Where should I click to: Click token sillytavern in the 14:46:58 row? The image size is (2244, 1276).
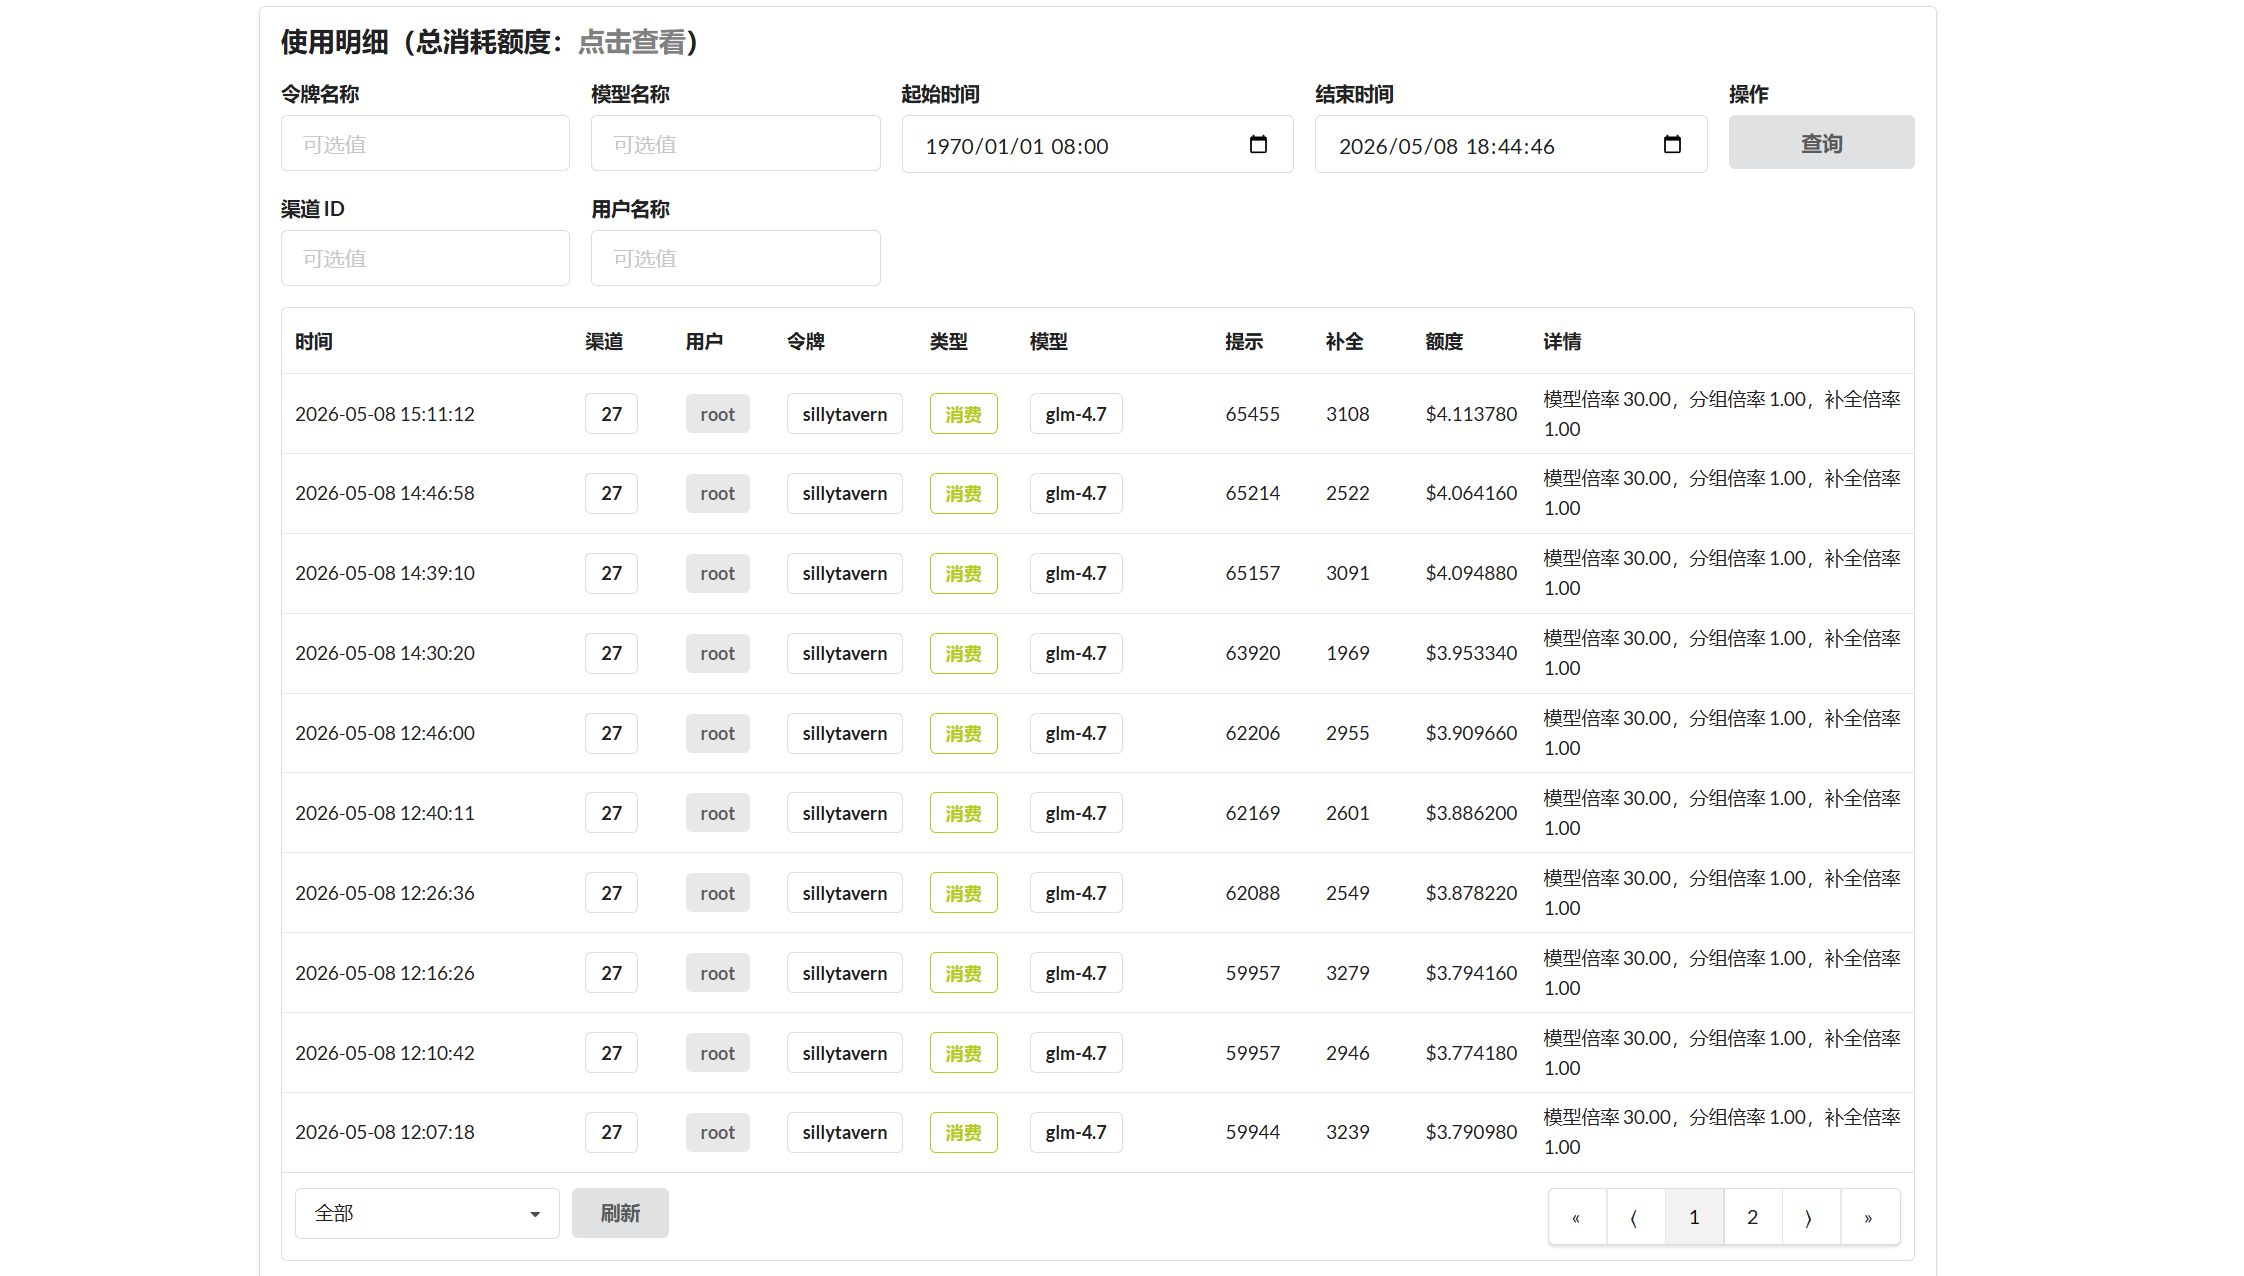844,493
